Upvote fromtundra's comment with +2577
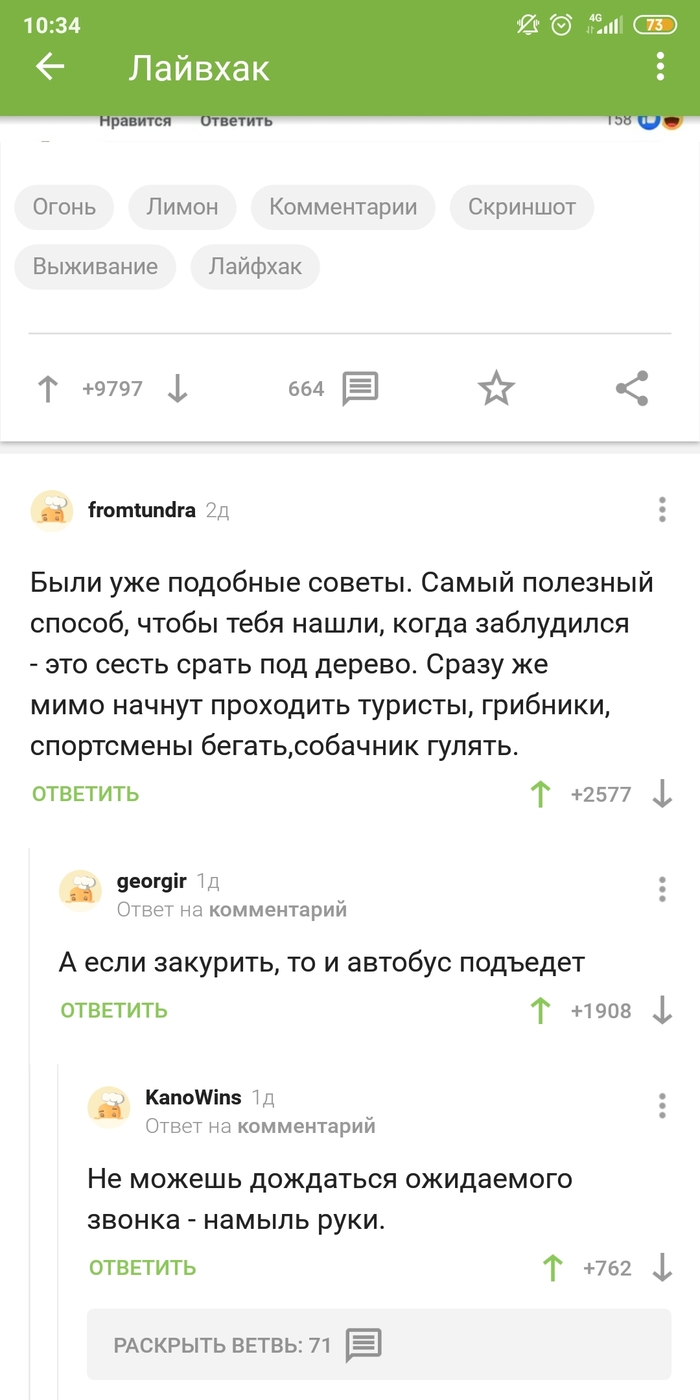This screenshot has width=700, height=1400. [x=540, y=793]
